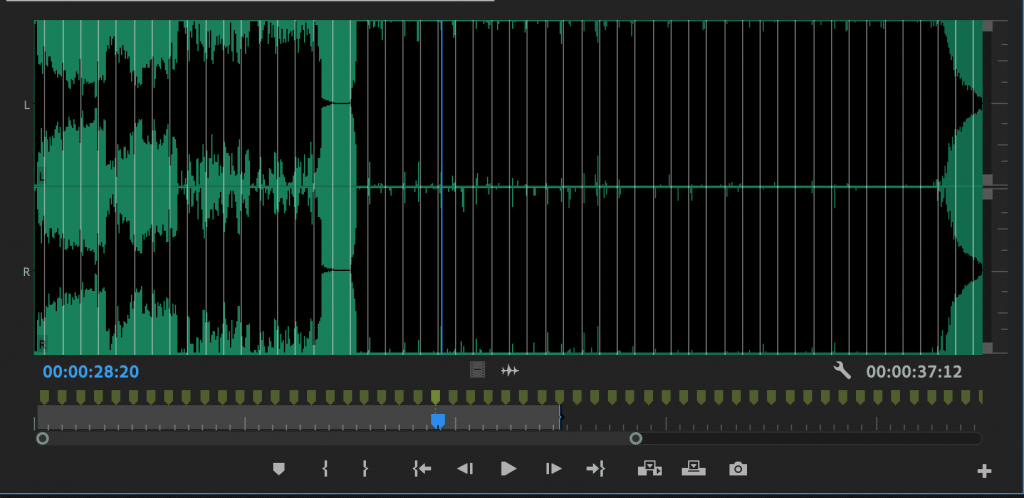1024x498 pixels.
Task: Click the left handle of the zoom scroll bar
Action: tap(42, 439)
